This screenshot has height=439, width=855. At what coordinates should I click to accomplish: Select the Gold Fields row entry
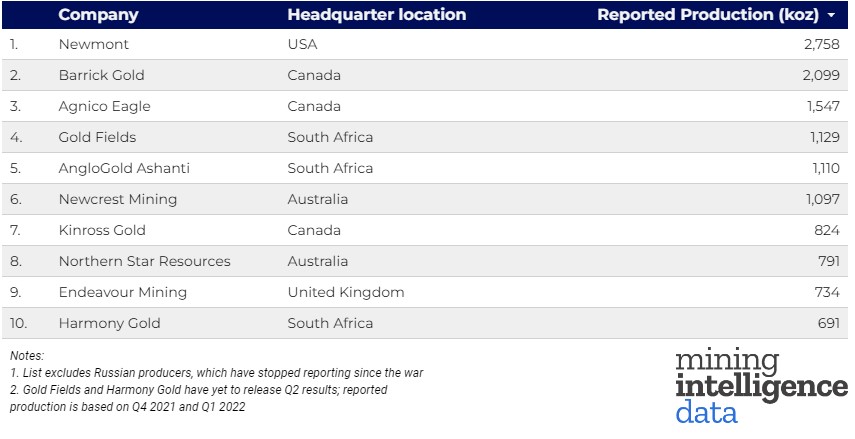(x=97, y=137)
